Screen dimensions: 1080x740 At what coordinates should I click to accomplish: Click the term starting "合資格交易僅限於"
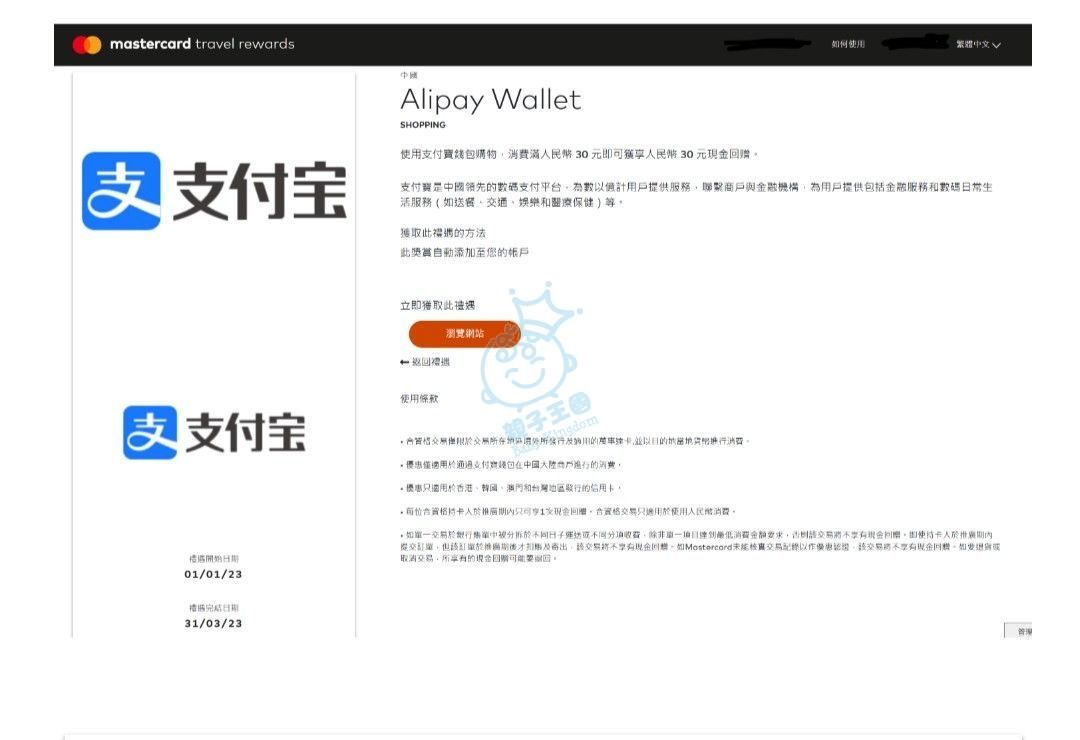tap(575, 441)
